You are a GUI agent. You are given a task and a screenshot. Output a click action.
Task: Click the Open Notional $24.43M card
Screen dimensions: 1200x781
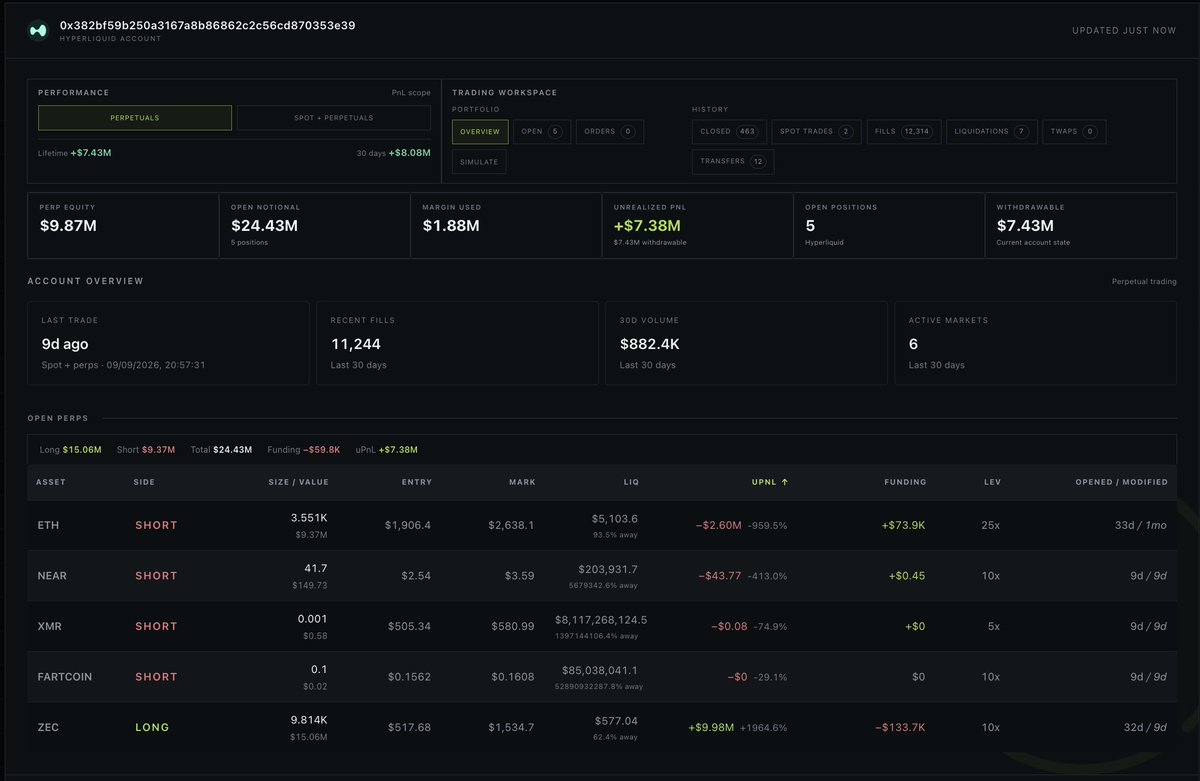314,226
